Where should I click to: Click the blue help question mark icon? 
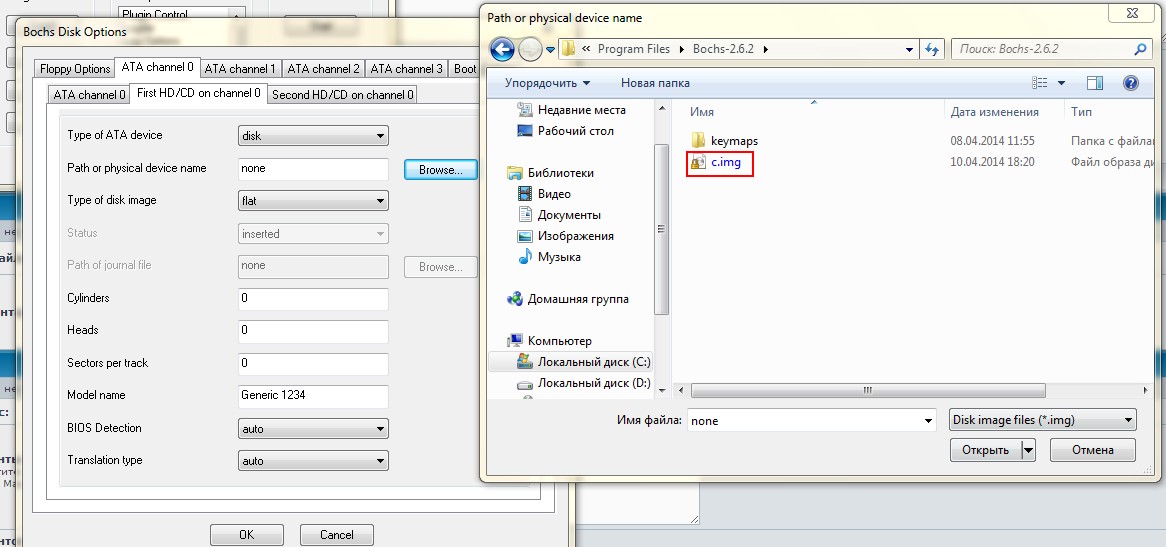pos(1130,83)
